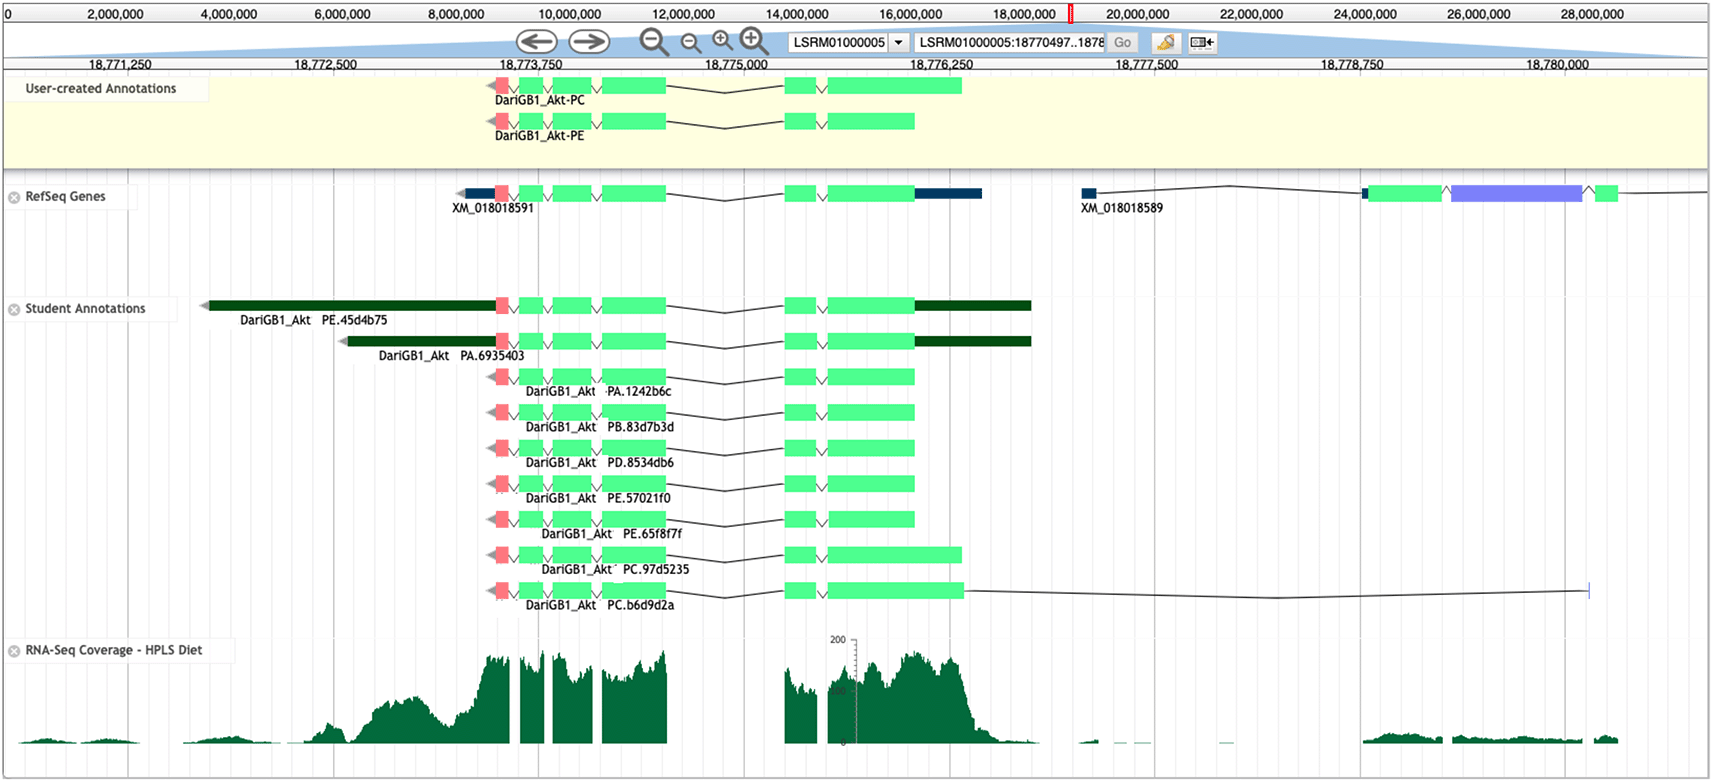The height and width of the screenshot is (782, 1713).
Task: Click the large zoom in magnifier
Action: (x=754, y=41)
